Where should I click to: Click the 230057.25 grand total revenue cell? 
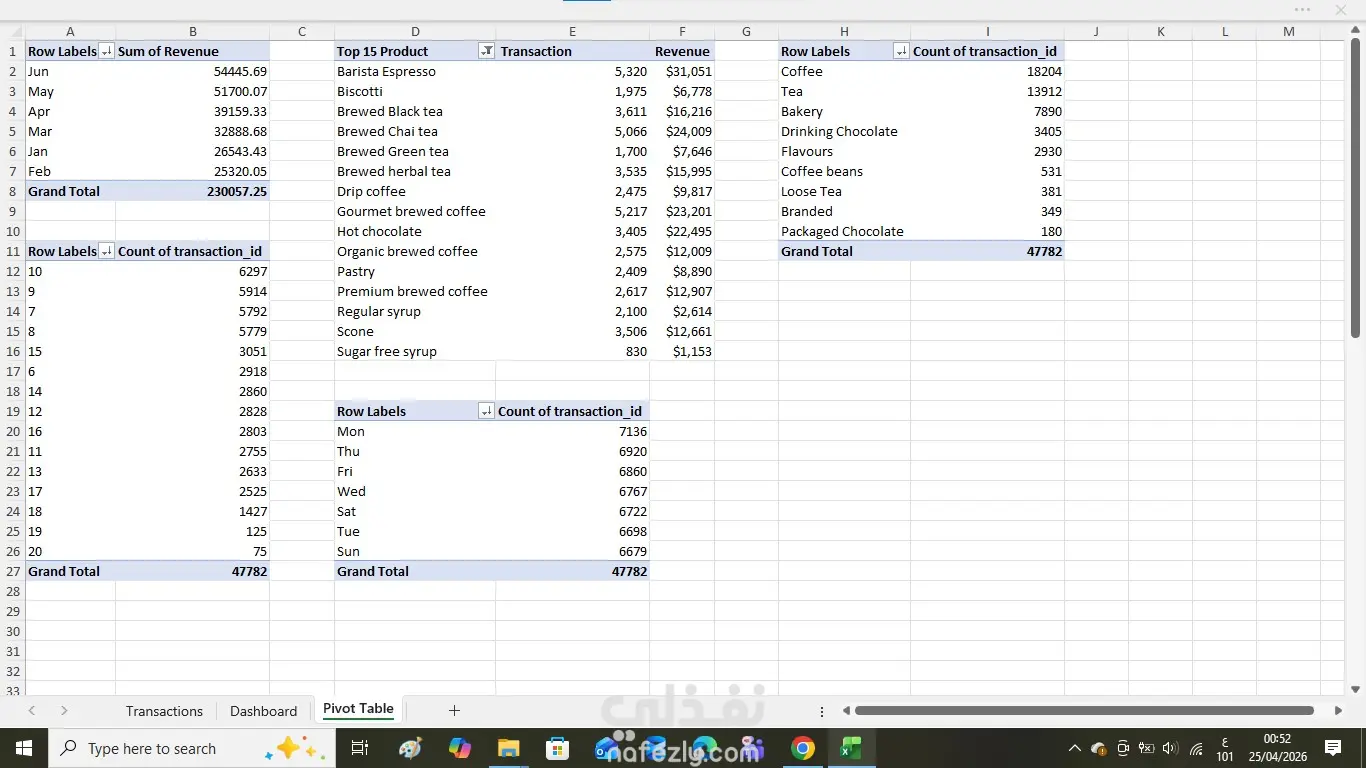pos(192,191)
